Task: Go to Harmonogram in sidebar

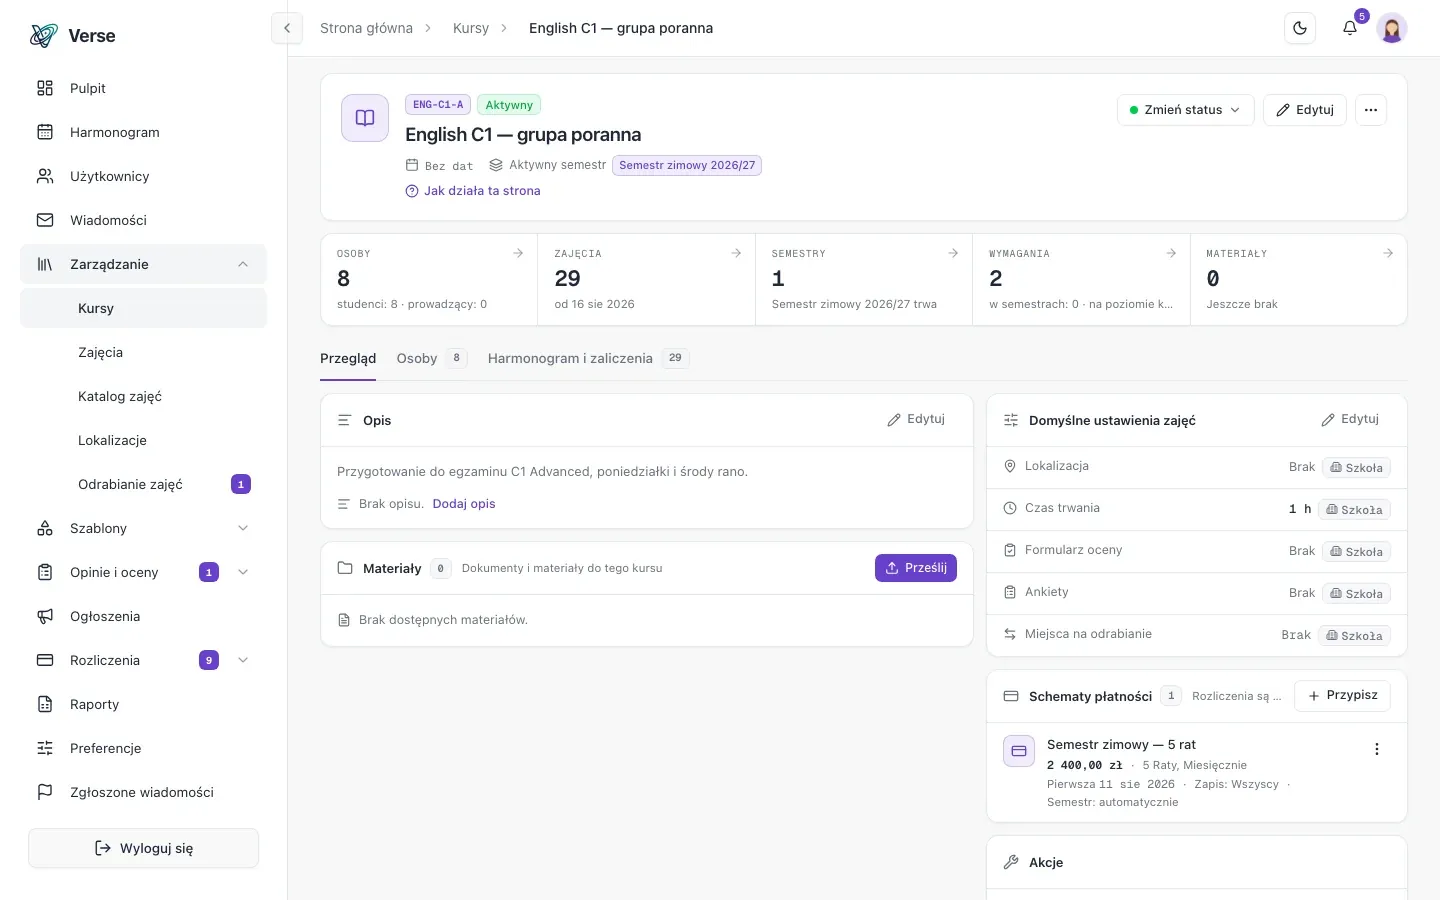Action: click(143, 132)
